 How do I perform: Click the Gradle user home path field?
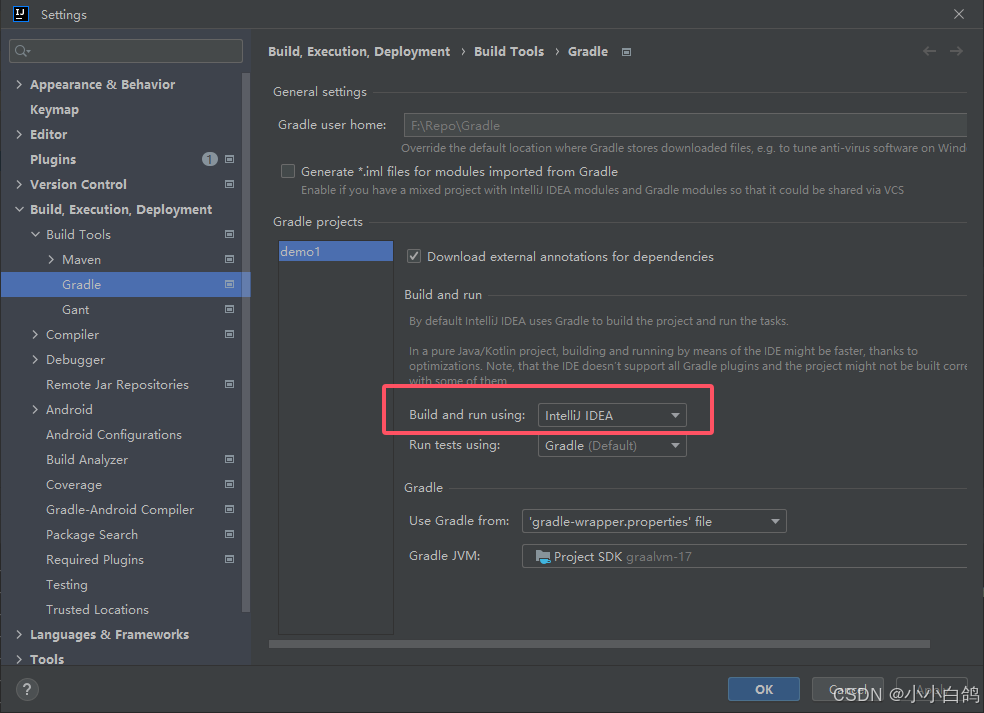coord(685,125)
